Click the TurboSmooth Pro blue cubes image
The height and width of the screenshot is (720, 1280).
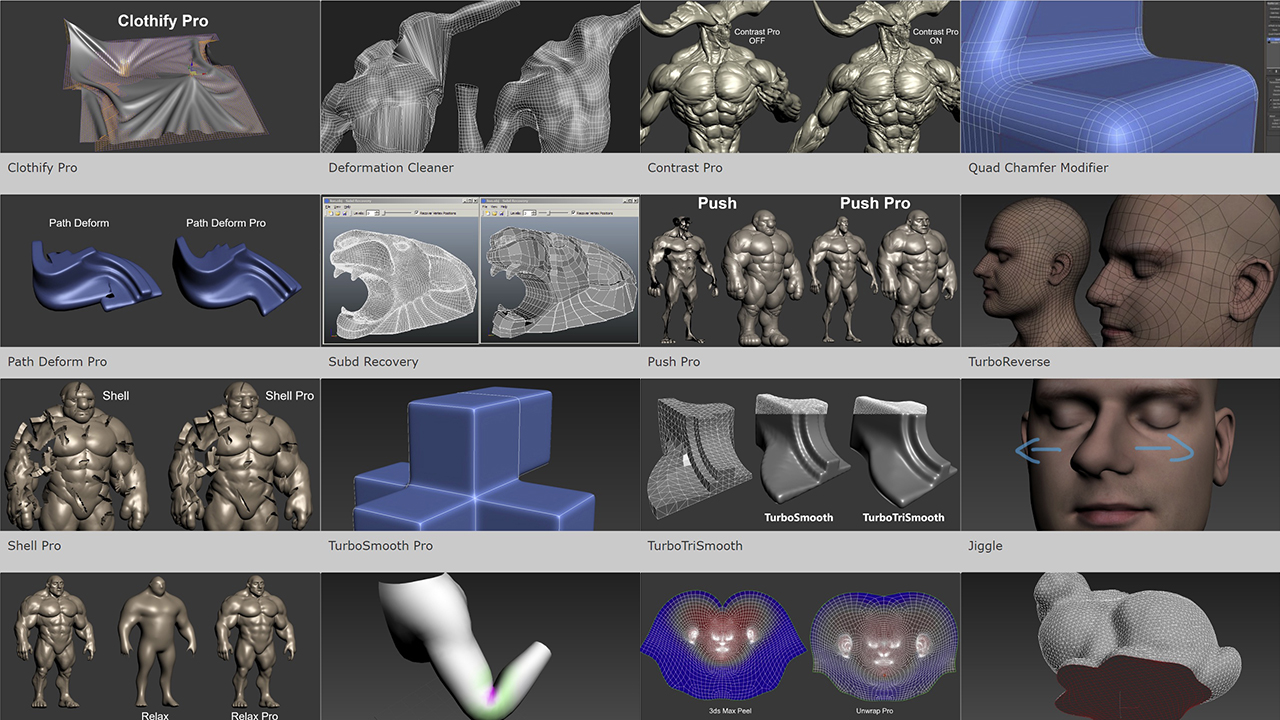click(x=480, y=454)
